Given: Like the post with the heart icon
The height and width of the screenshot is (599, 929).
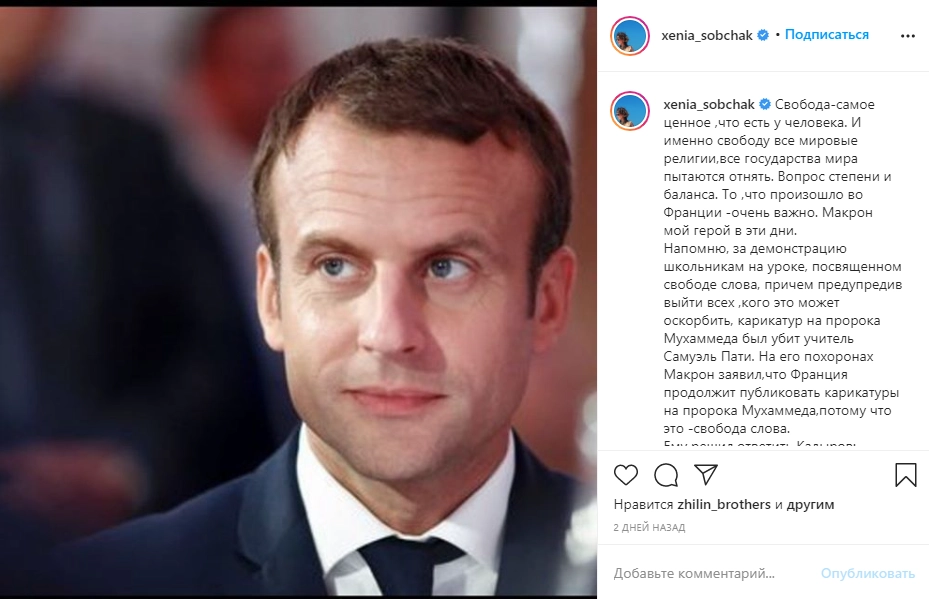Looking at the screenshot, I should (626, 475).
